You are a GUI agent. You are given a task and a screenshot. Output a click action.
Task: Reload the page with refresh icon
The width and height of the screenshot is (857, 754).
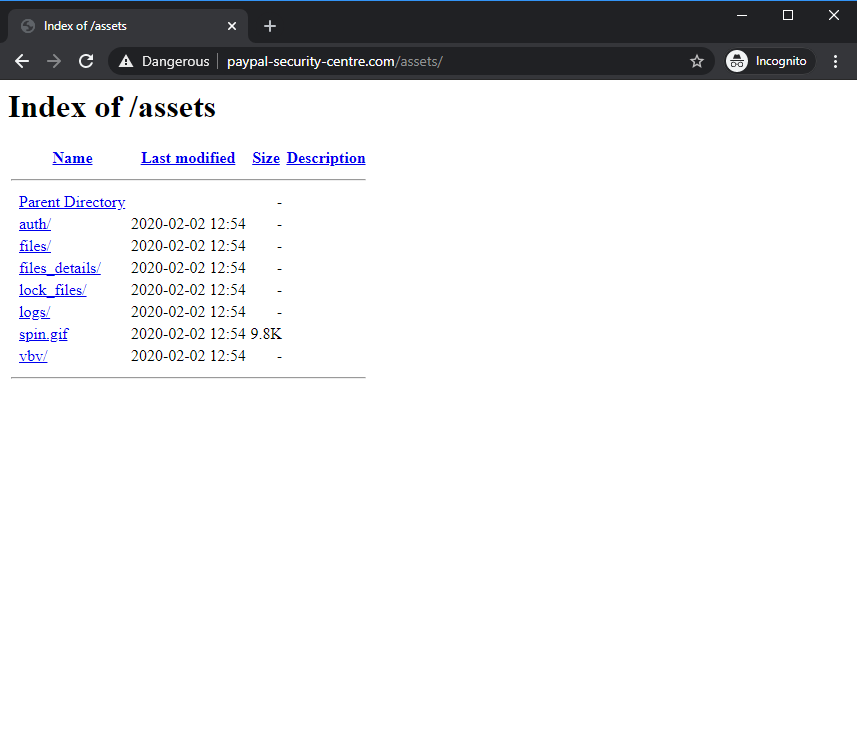pos(86,61)
